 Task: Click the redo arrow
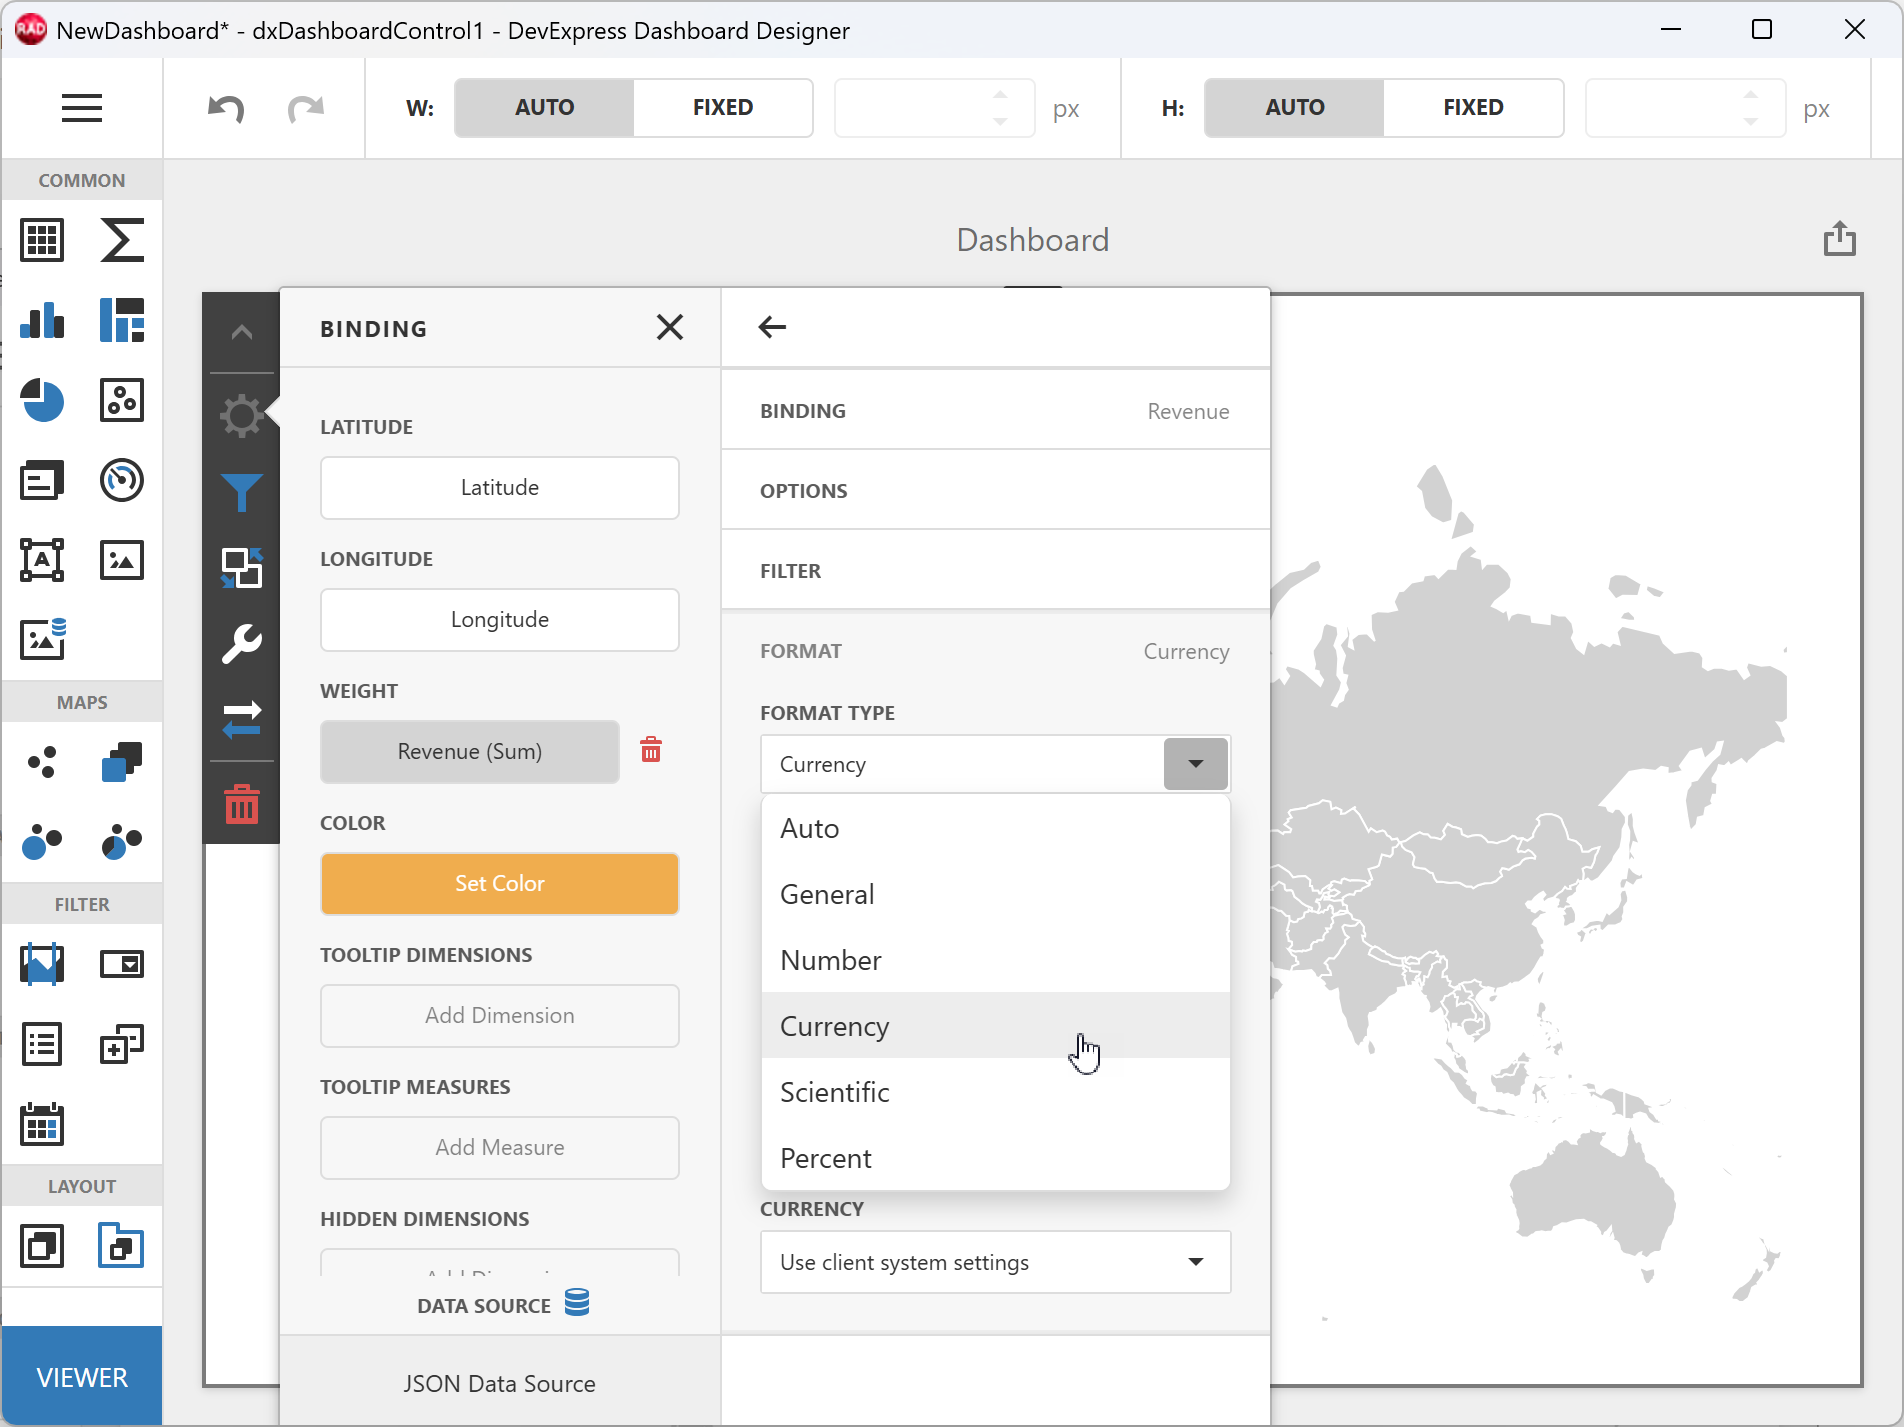[x=306, y=108]
